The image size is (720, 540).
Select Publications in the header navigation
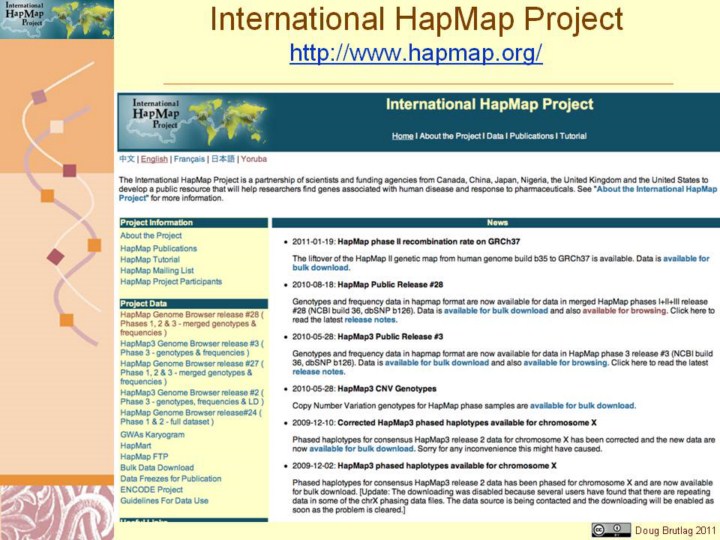coord(531,136)
